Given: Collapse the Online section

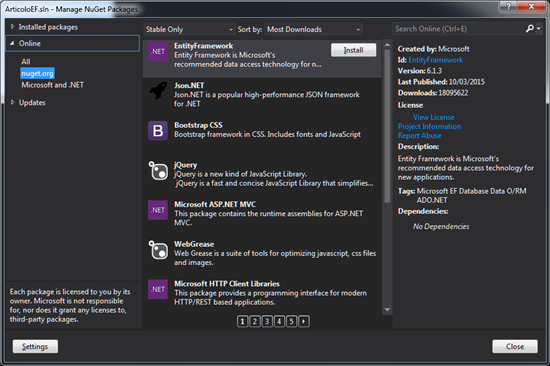Looking at the screenshot, I should 12,43.
